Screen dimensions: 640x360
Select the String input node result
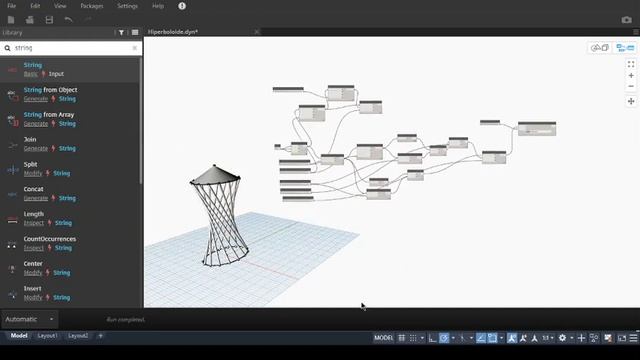point(70,70)
